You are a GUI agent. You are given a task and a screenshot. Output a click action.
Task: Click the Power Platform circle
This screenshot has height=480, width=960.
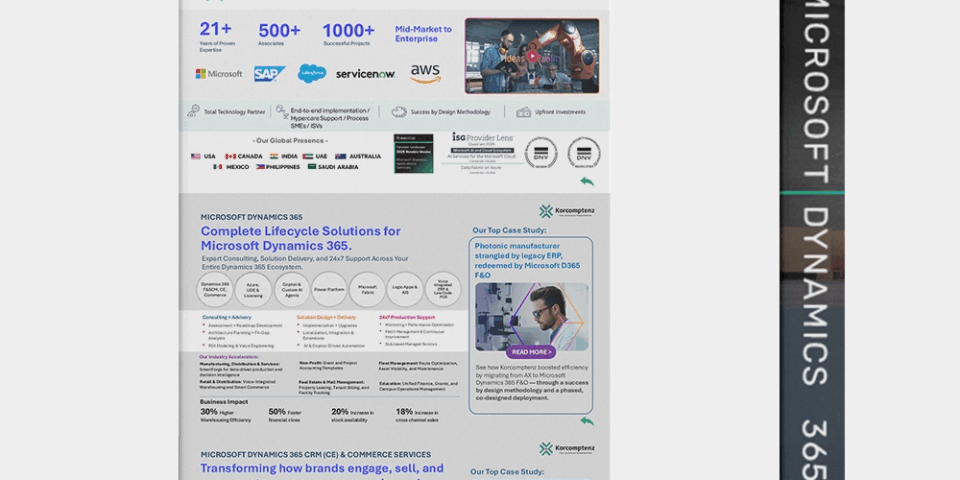click(x=329, y=290)
